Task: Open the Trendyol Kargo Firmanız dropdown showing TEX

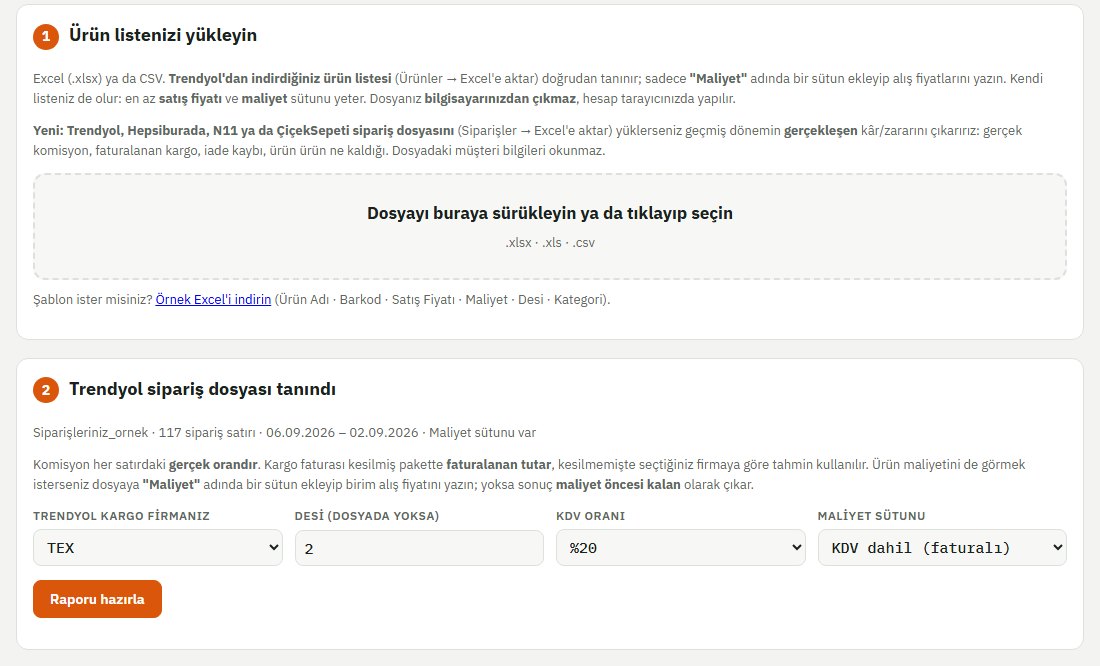Action: [x=158, y=547]
